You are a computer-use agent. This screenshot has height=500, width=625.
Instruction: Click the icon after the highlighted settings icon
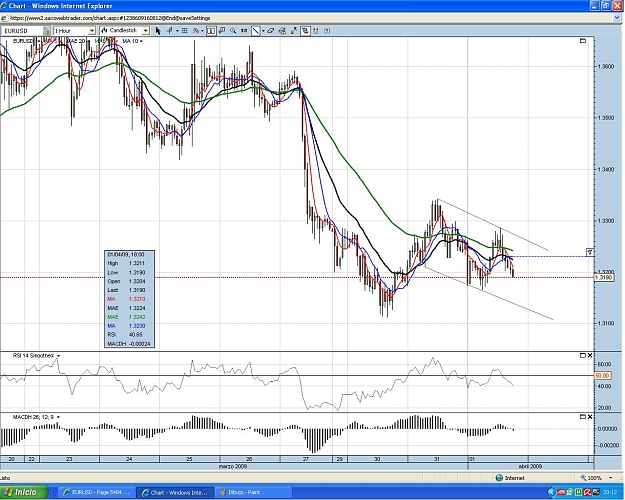[x=316, y=31]
